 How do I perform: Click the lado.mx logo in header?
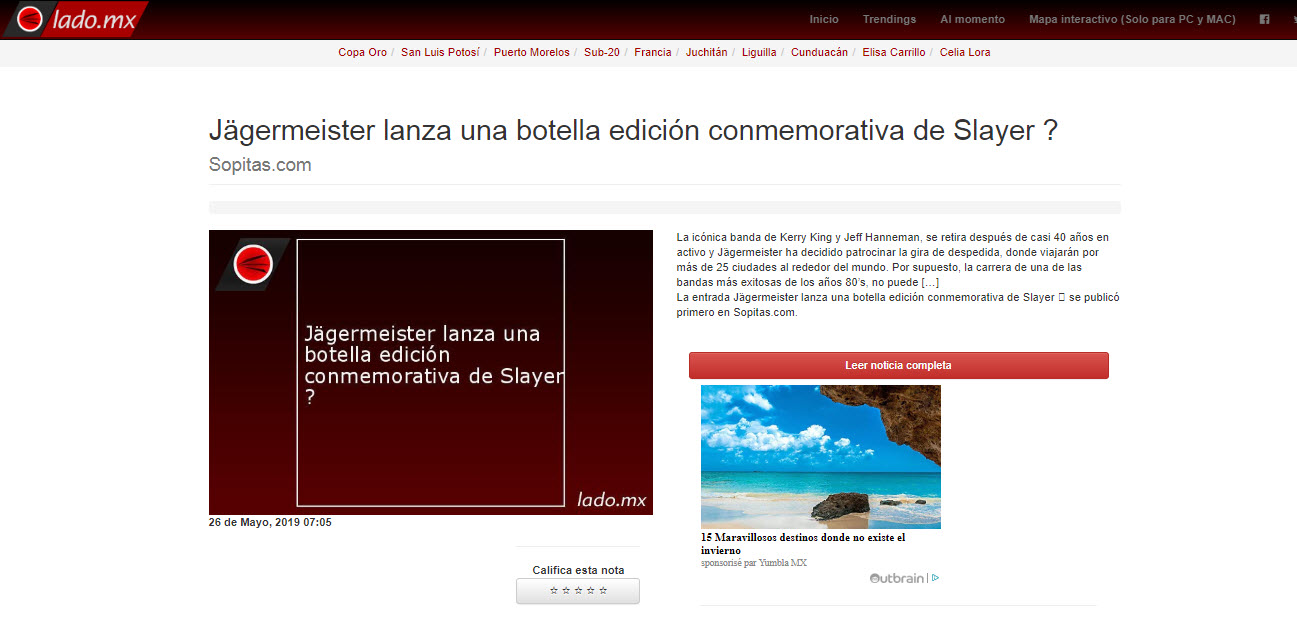point(75,19)
